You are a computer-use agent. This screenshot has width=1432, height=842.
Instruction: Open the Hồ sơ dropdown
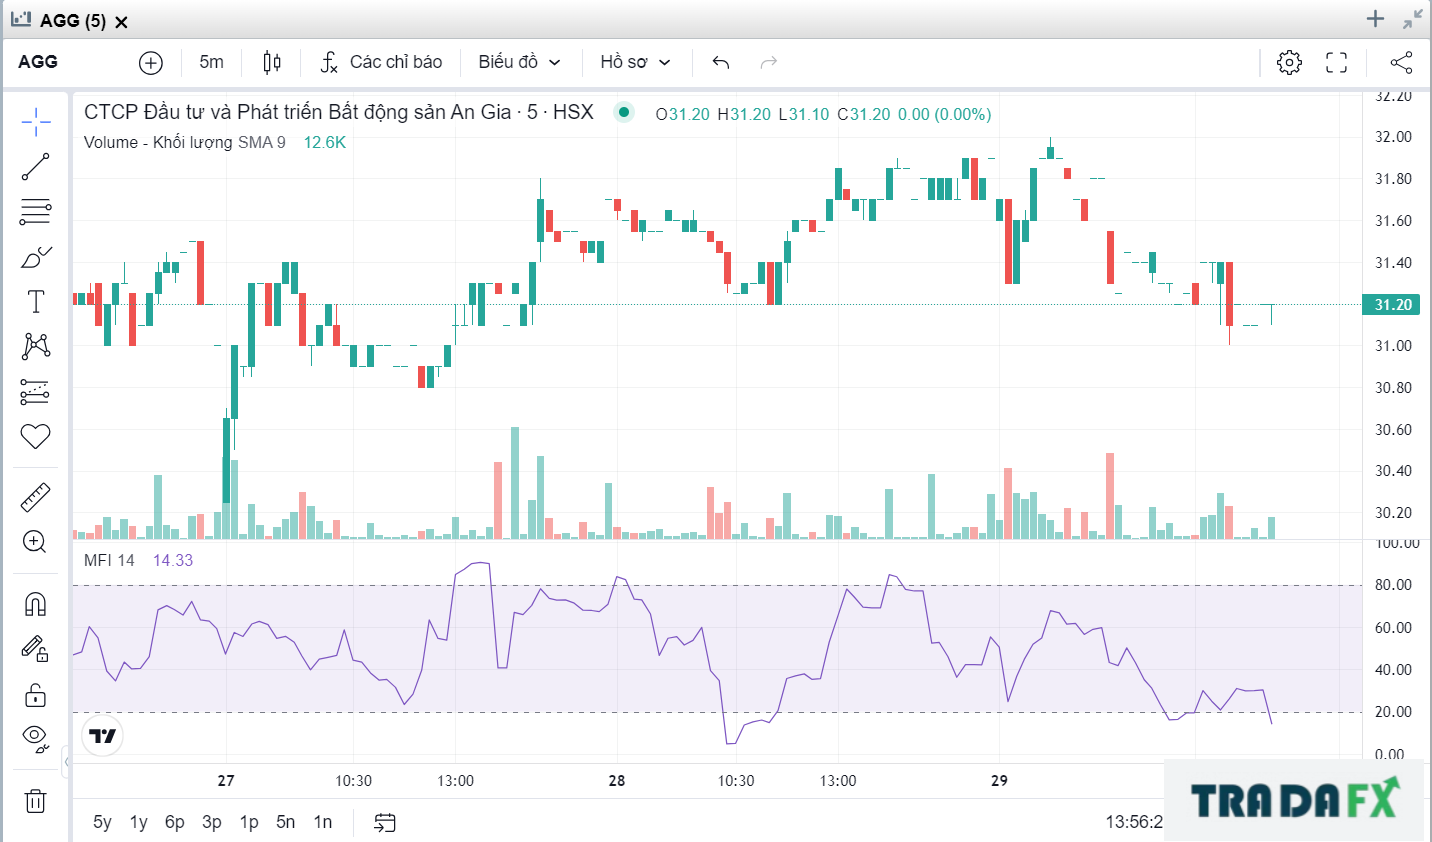tap(635, 62)
